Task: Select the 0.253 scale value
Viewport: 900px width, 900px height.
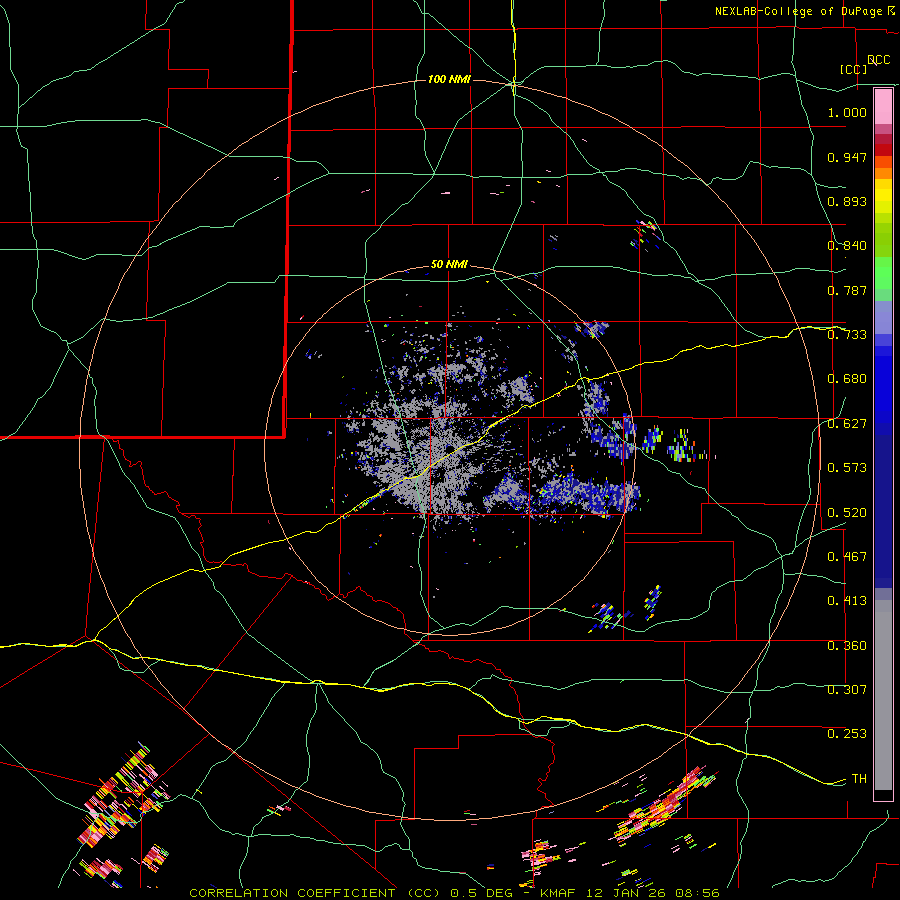Action: [x=847, y=734]
